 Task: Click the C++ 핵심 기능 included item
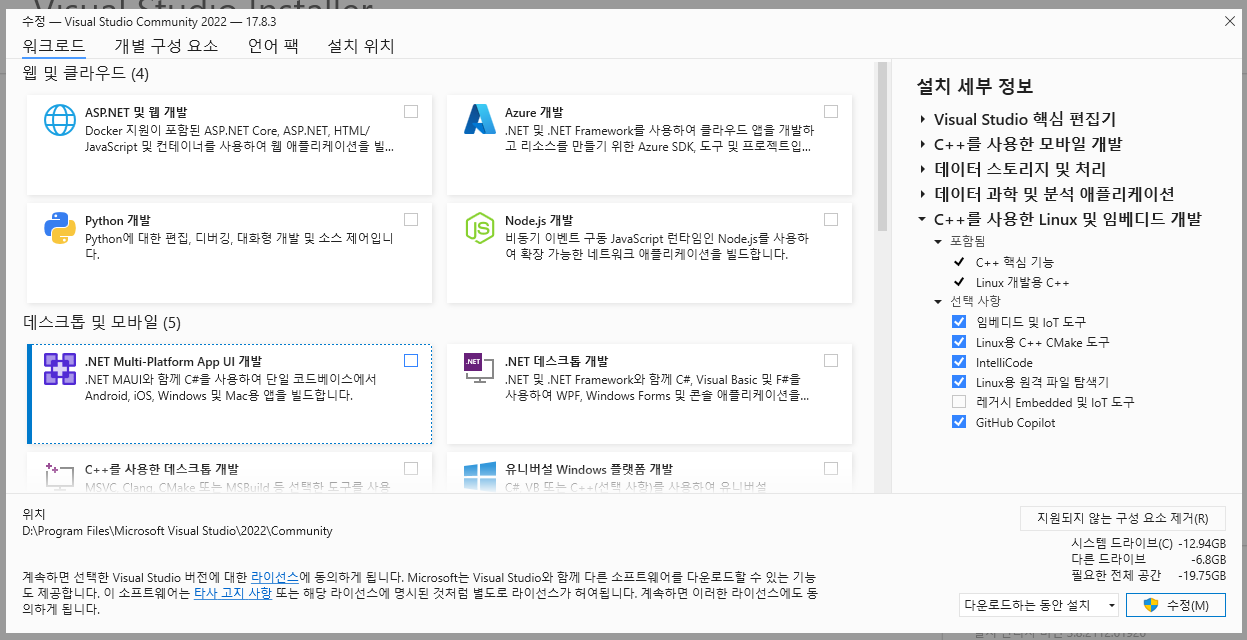pyautogui.click(x=1015, y=262)
